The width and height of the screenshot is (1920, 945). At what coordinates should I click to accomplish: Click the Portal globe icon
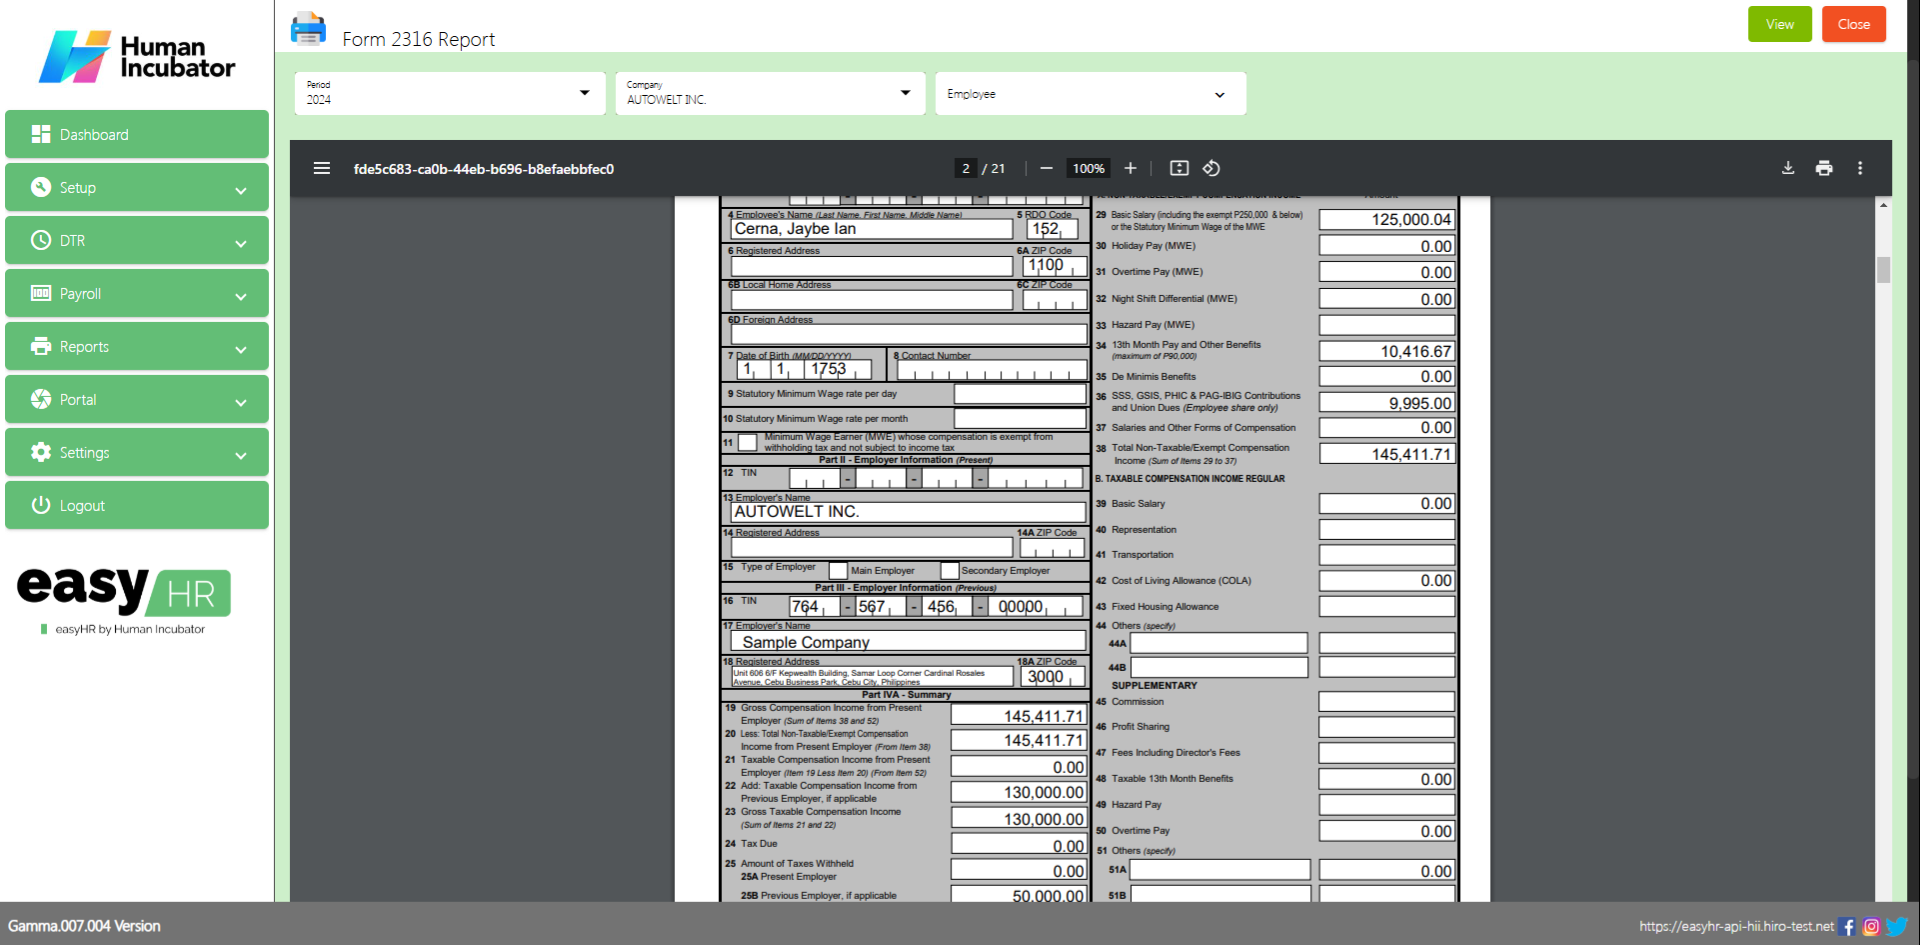pos(41,399)
